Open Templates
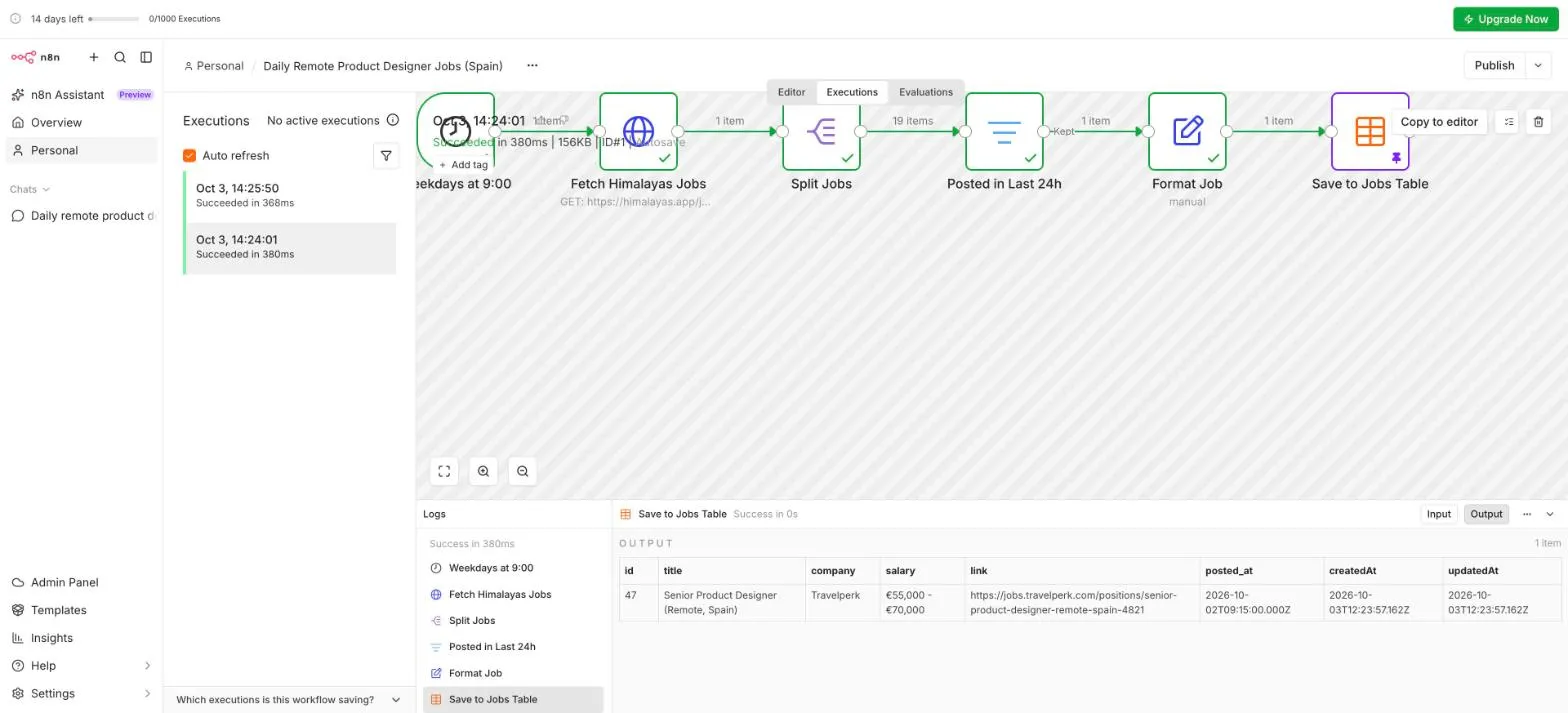 82,610
